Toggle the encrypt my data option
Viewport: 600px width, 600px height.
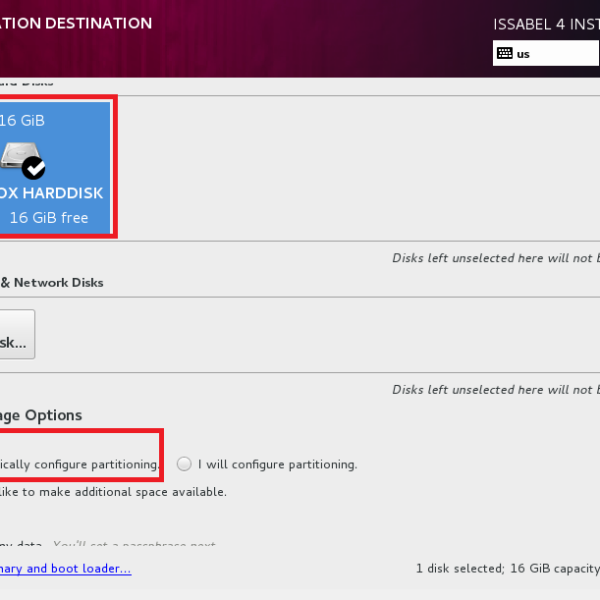[20, 545]
